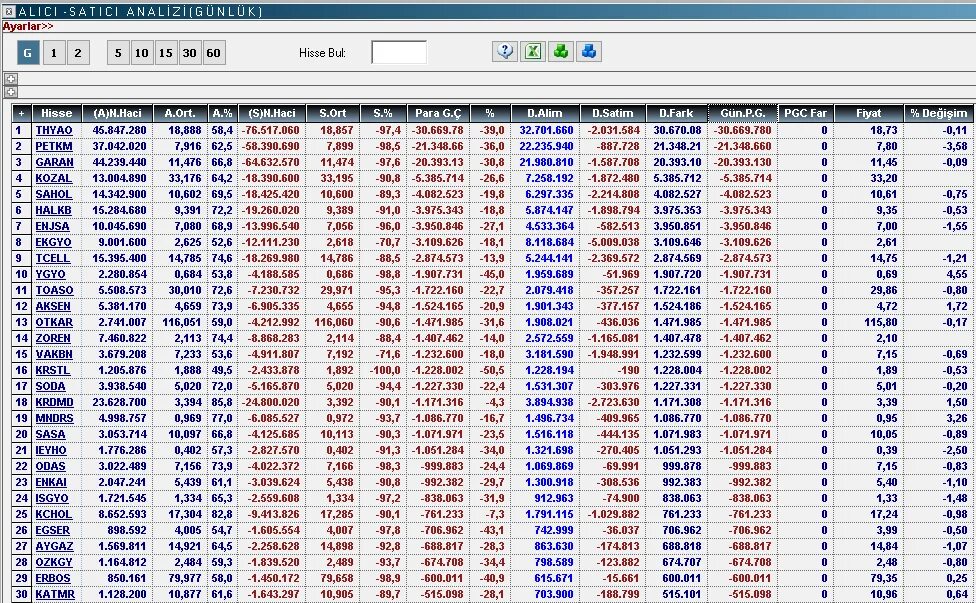This screenshot has width=976, height=603.
Task: Open the SAHOL stock link
Action: [x=53, y=194]
